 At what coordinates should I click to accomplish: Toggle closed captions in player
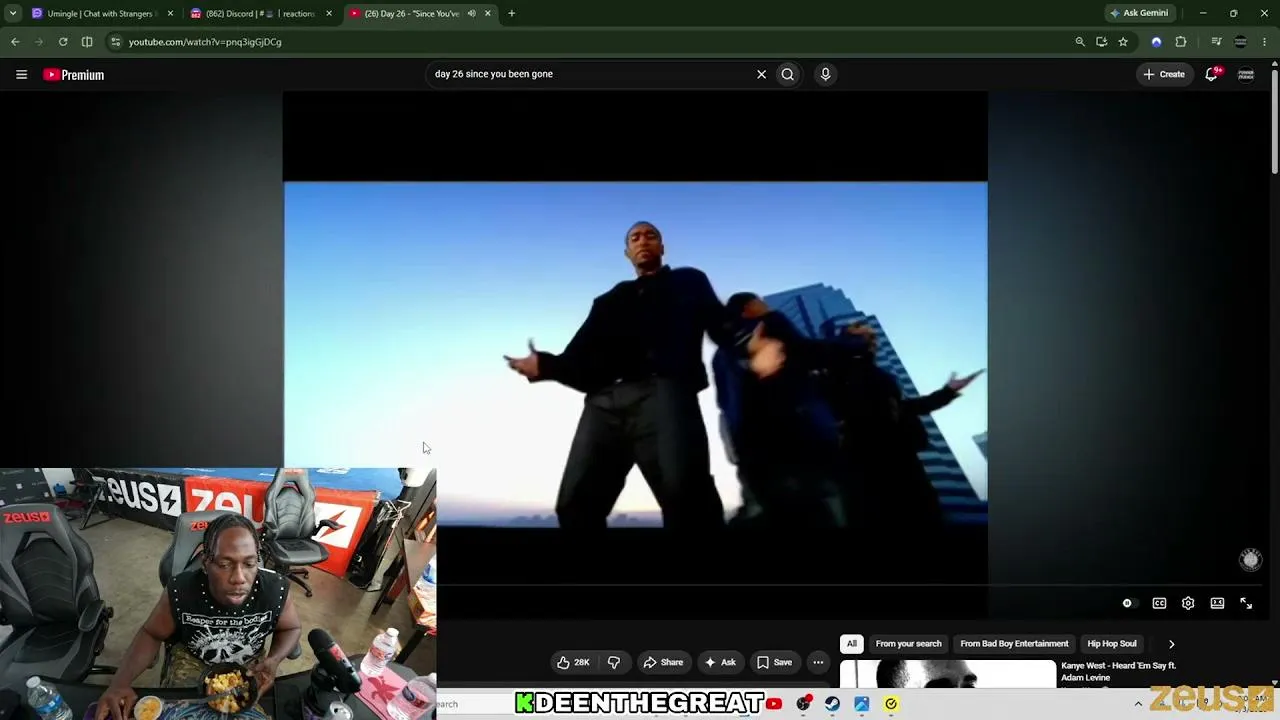pos(1159,604)
